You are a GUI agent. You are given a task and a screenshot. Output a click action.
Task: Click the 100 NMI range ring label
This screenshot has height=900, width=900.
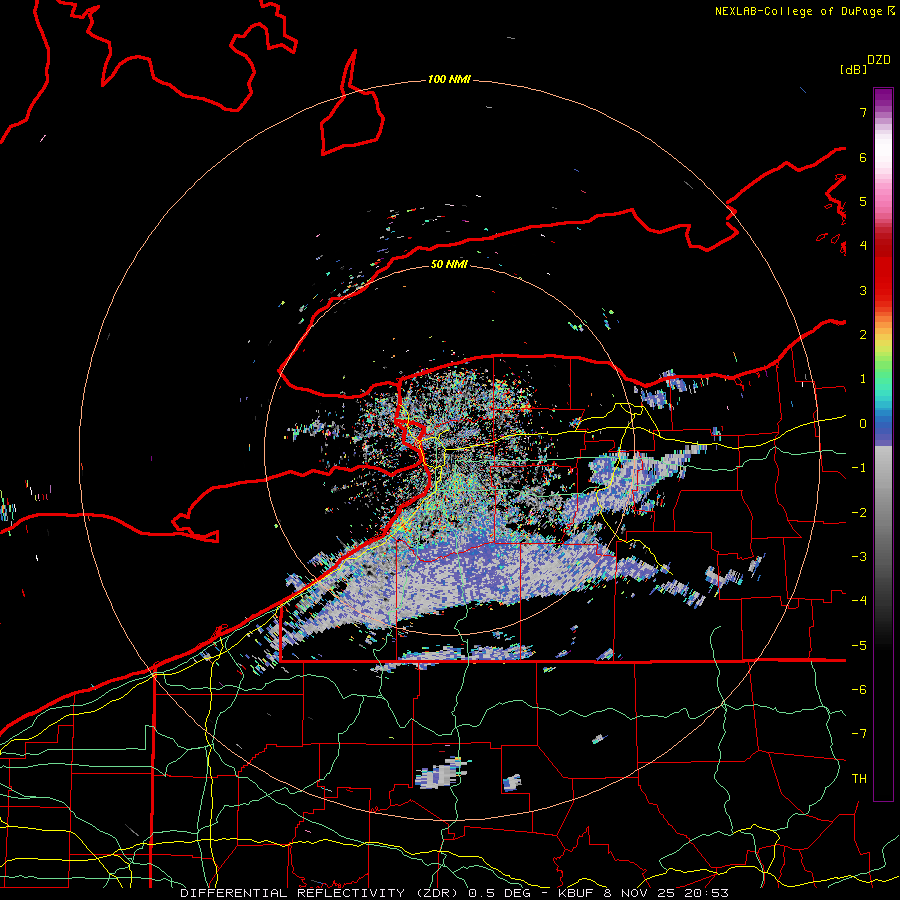[449, 79]
